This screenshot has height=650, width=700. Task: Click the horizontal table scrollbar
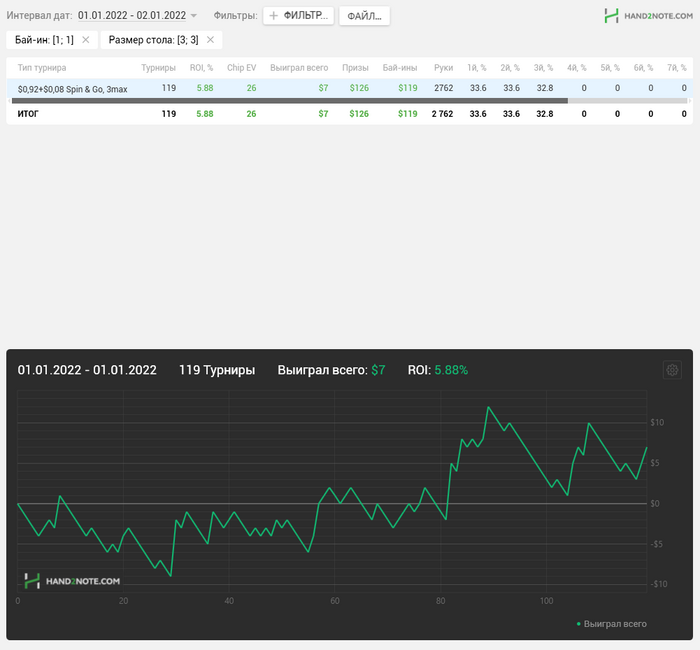click(290, 101)
